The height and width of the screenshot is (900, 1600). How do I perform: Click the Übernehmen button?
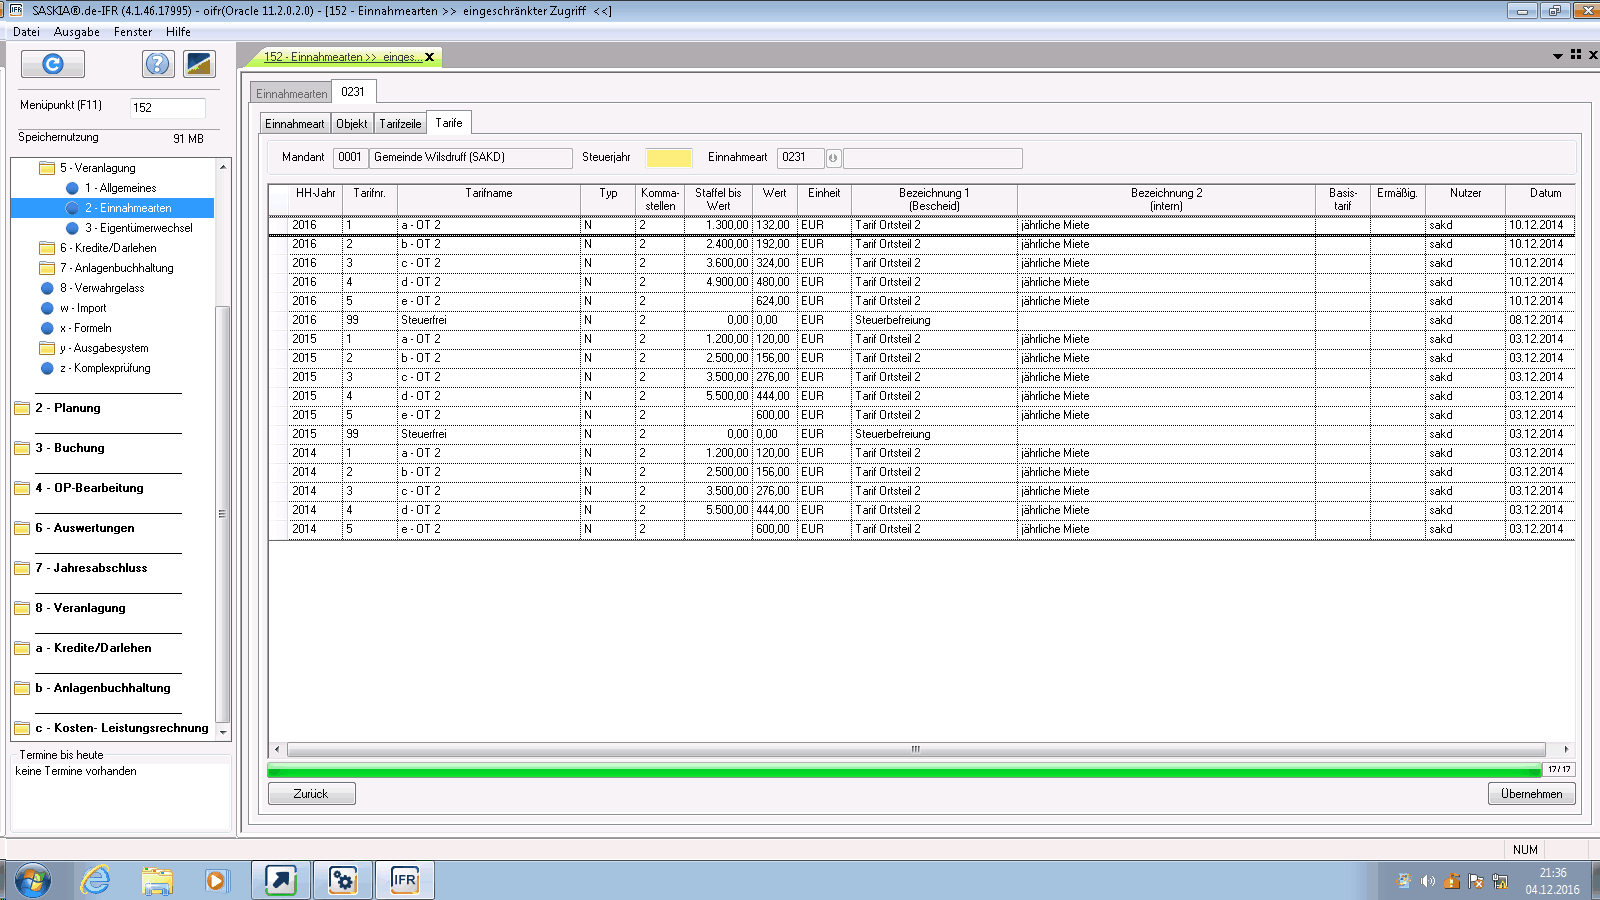click(1531, 794)
